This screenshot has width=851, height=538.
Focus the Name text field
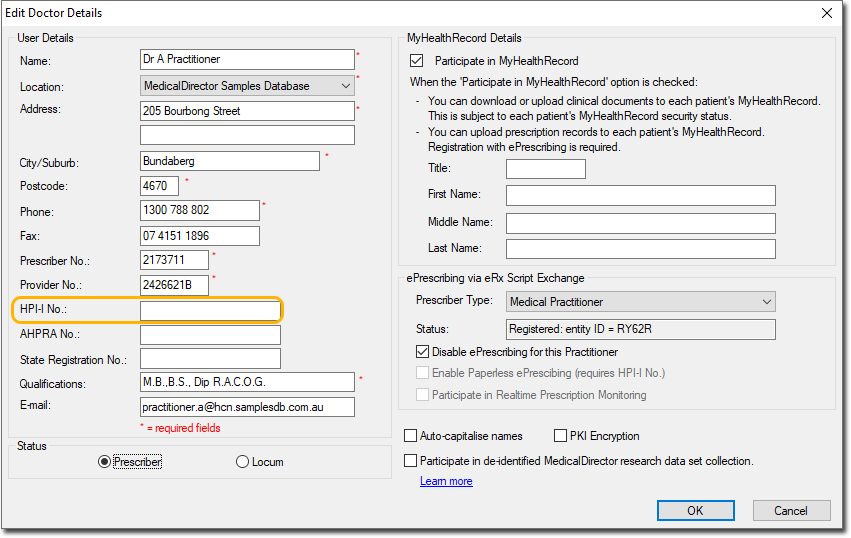pyautogui.click(x=247, y=60)
